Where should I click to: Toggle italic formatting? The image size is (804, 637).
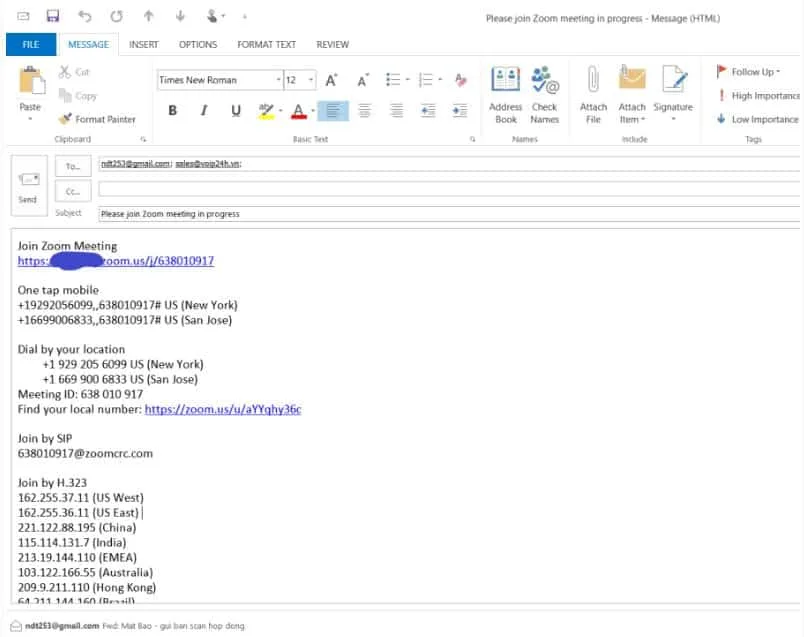(x=204, y=110)
